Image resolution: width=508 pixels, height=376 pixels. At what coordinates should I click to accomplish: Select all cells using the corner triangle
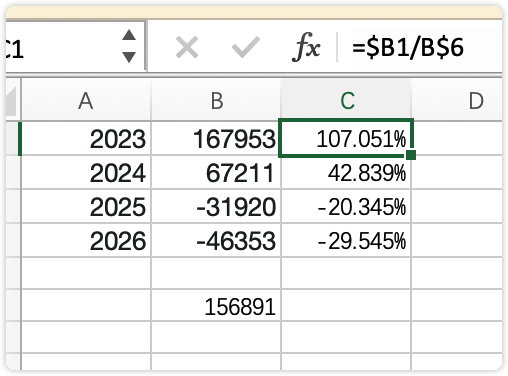point(11,101)
